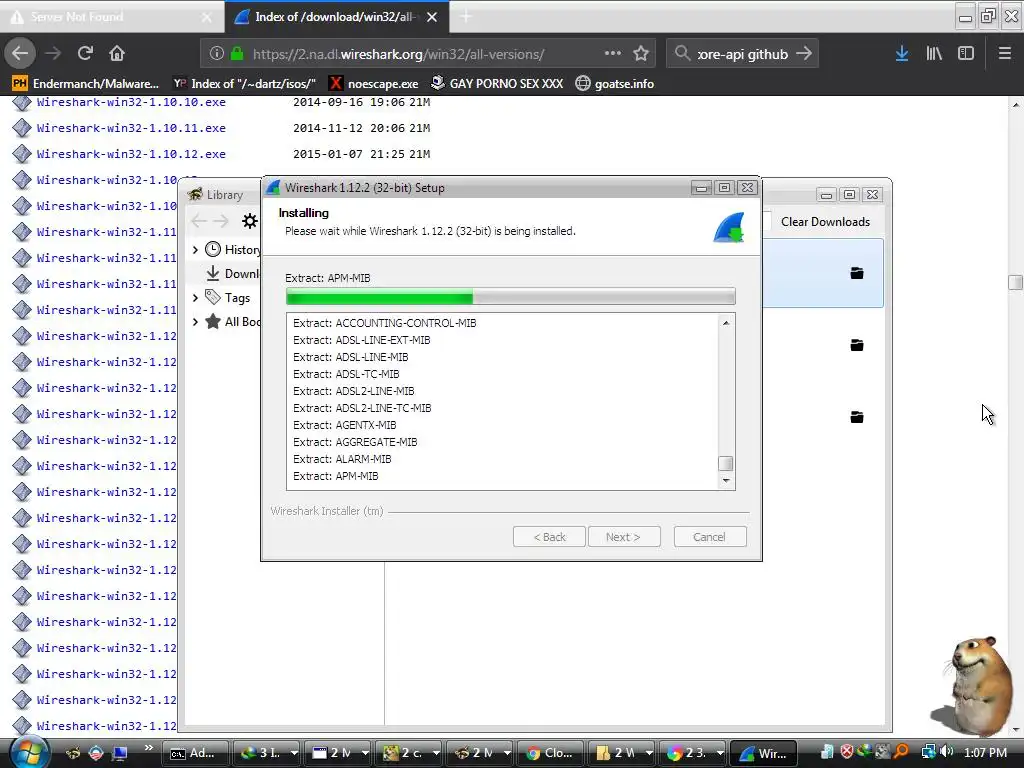Open goatse.info bookmark
1024x768 pixels.
click(x=615, y=84)
